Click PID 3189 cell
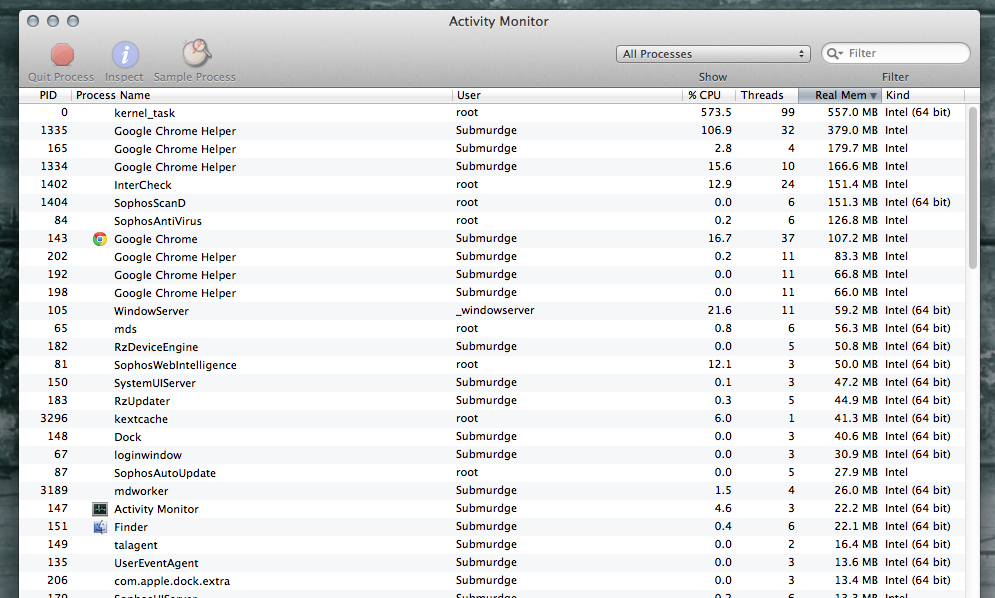 tap(54, 490)
